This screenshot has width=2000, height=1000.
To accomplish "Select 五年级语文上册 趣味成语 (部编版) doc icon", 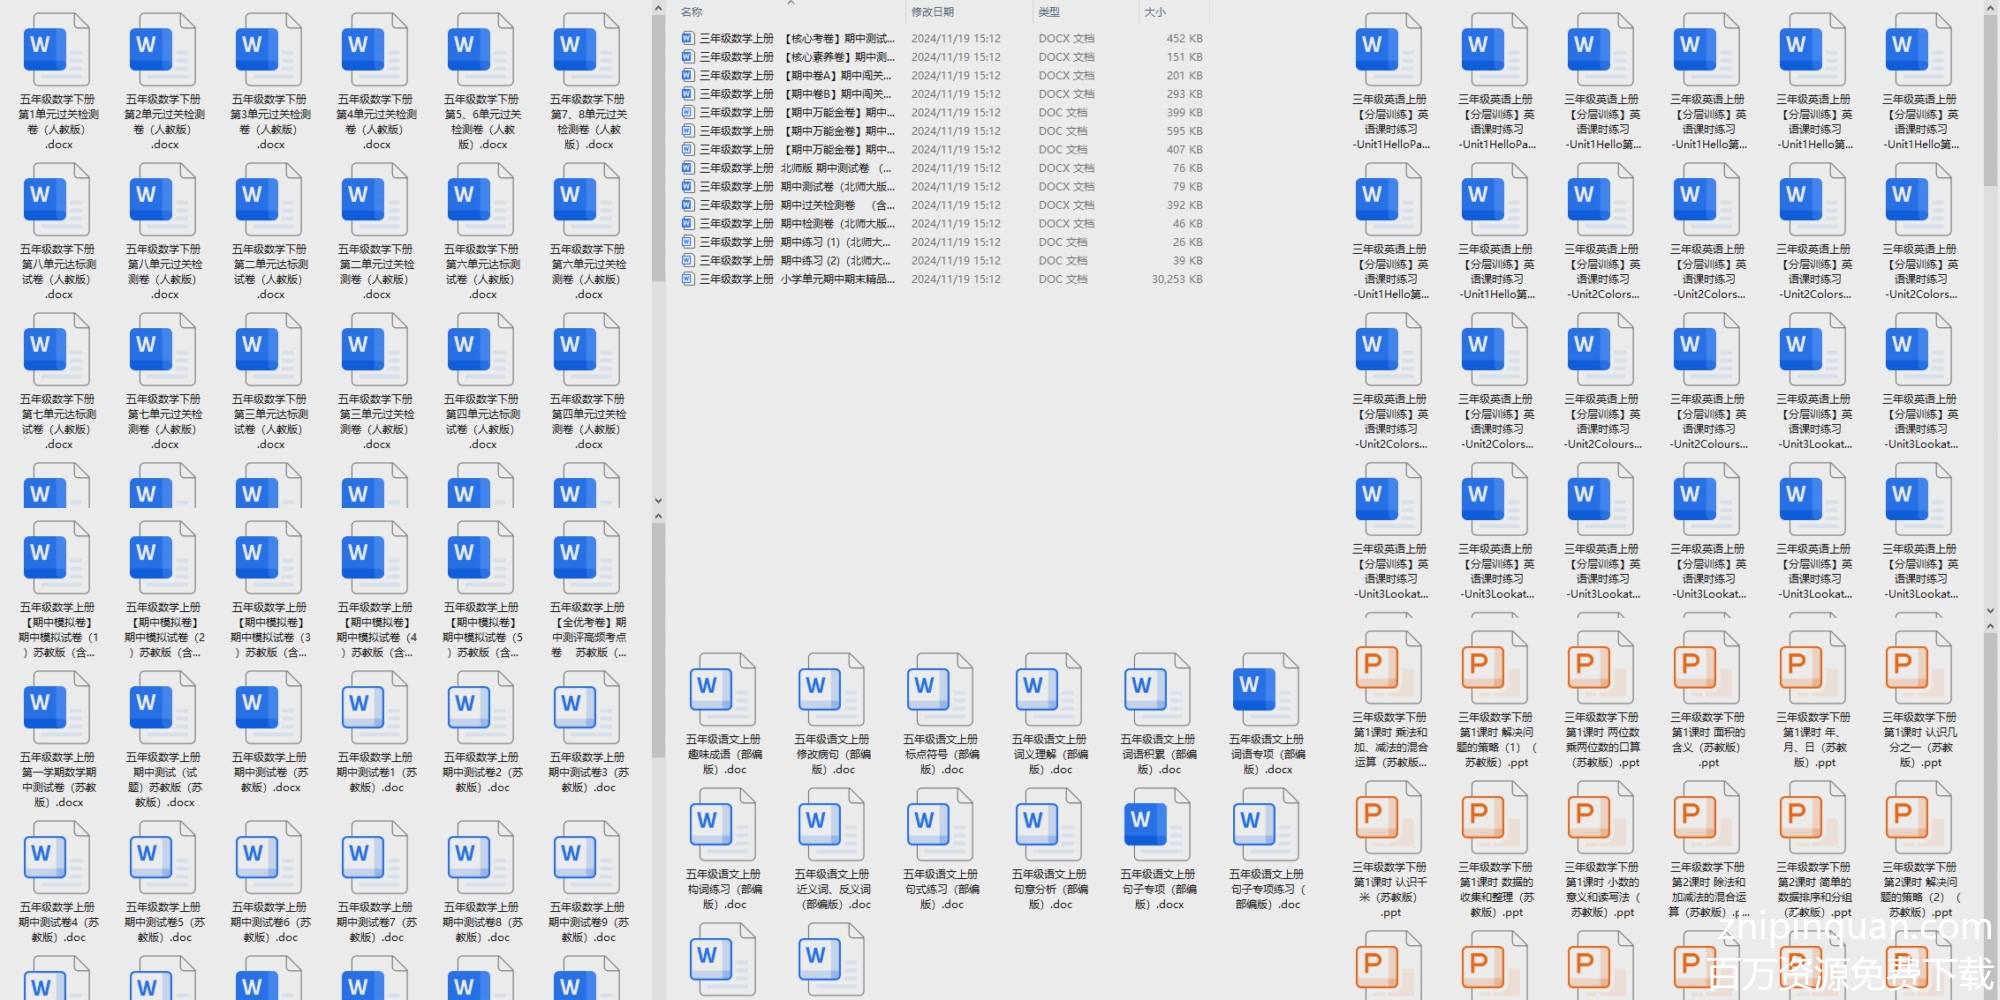I will coord(723,690).
